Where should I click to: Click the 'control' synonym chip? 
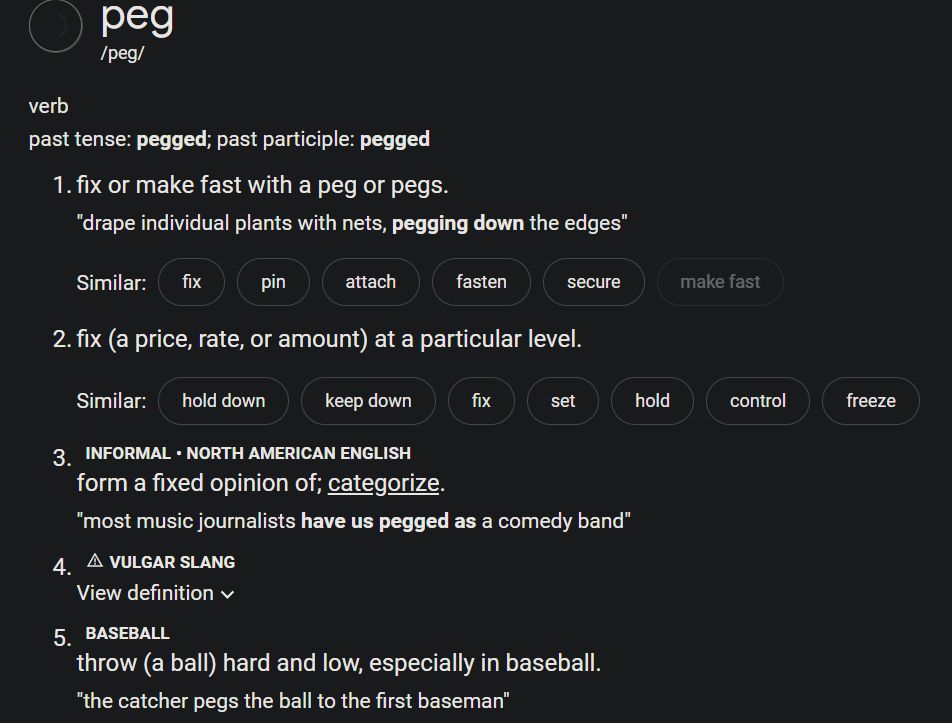tap(757, 401)
